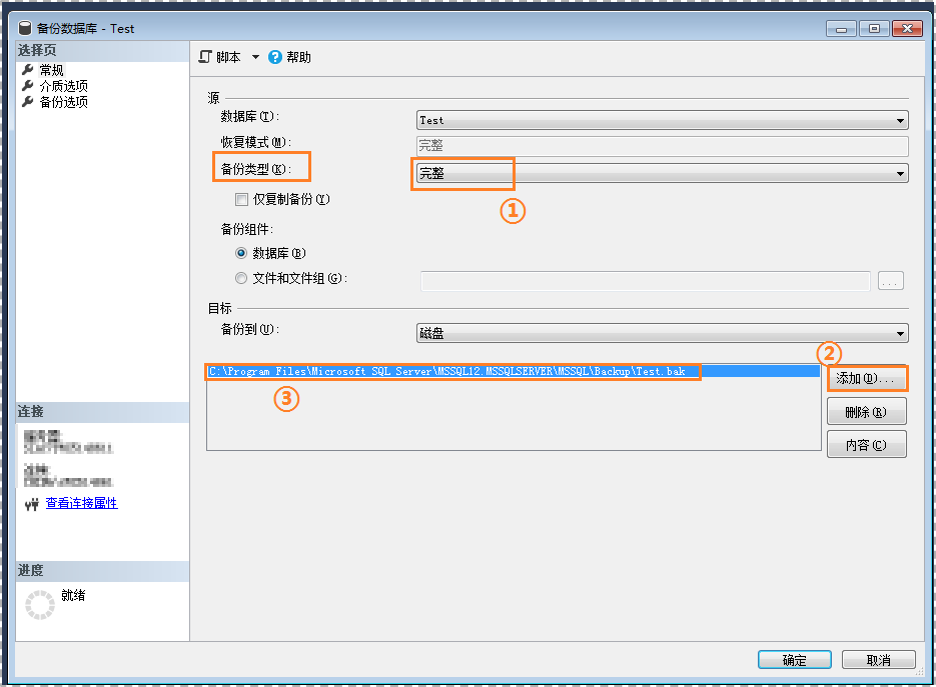This screenshot has height=687, width=936.
Task: Open the 备份到 dropdown showing 磁盘
Action: point(662,333)
